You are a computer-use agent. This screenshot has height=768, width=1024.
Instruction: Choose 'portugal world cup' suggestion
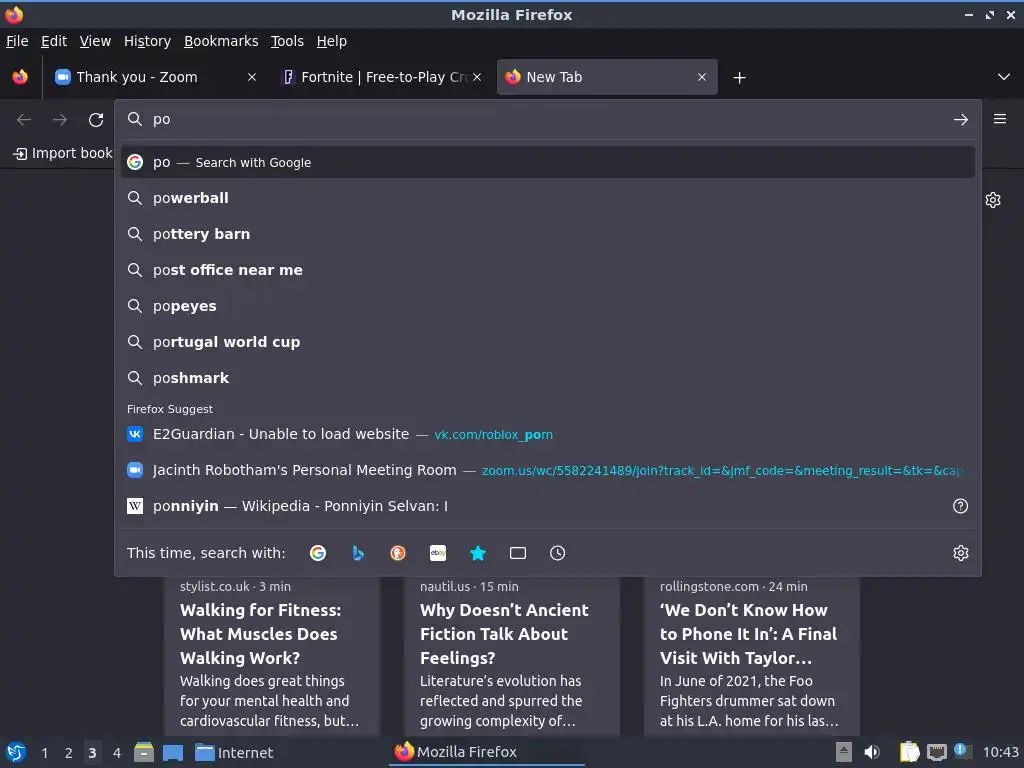[548, 342]
